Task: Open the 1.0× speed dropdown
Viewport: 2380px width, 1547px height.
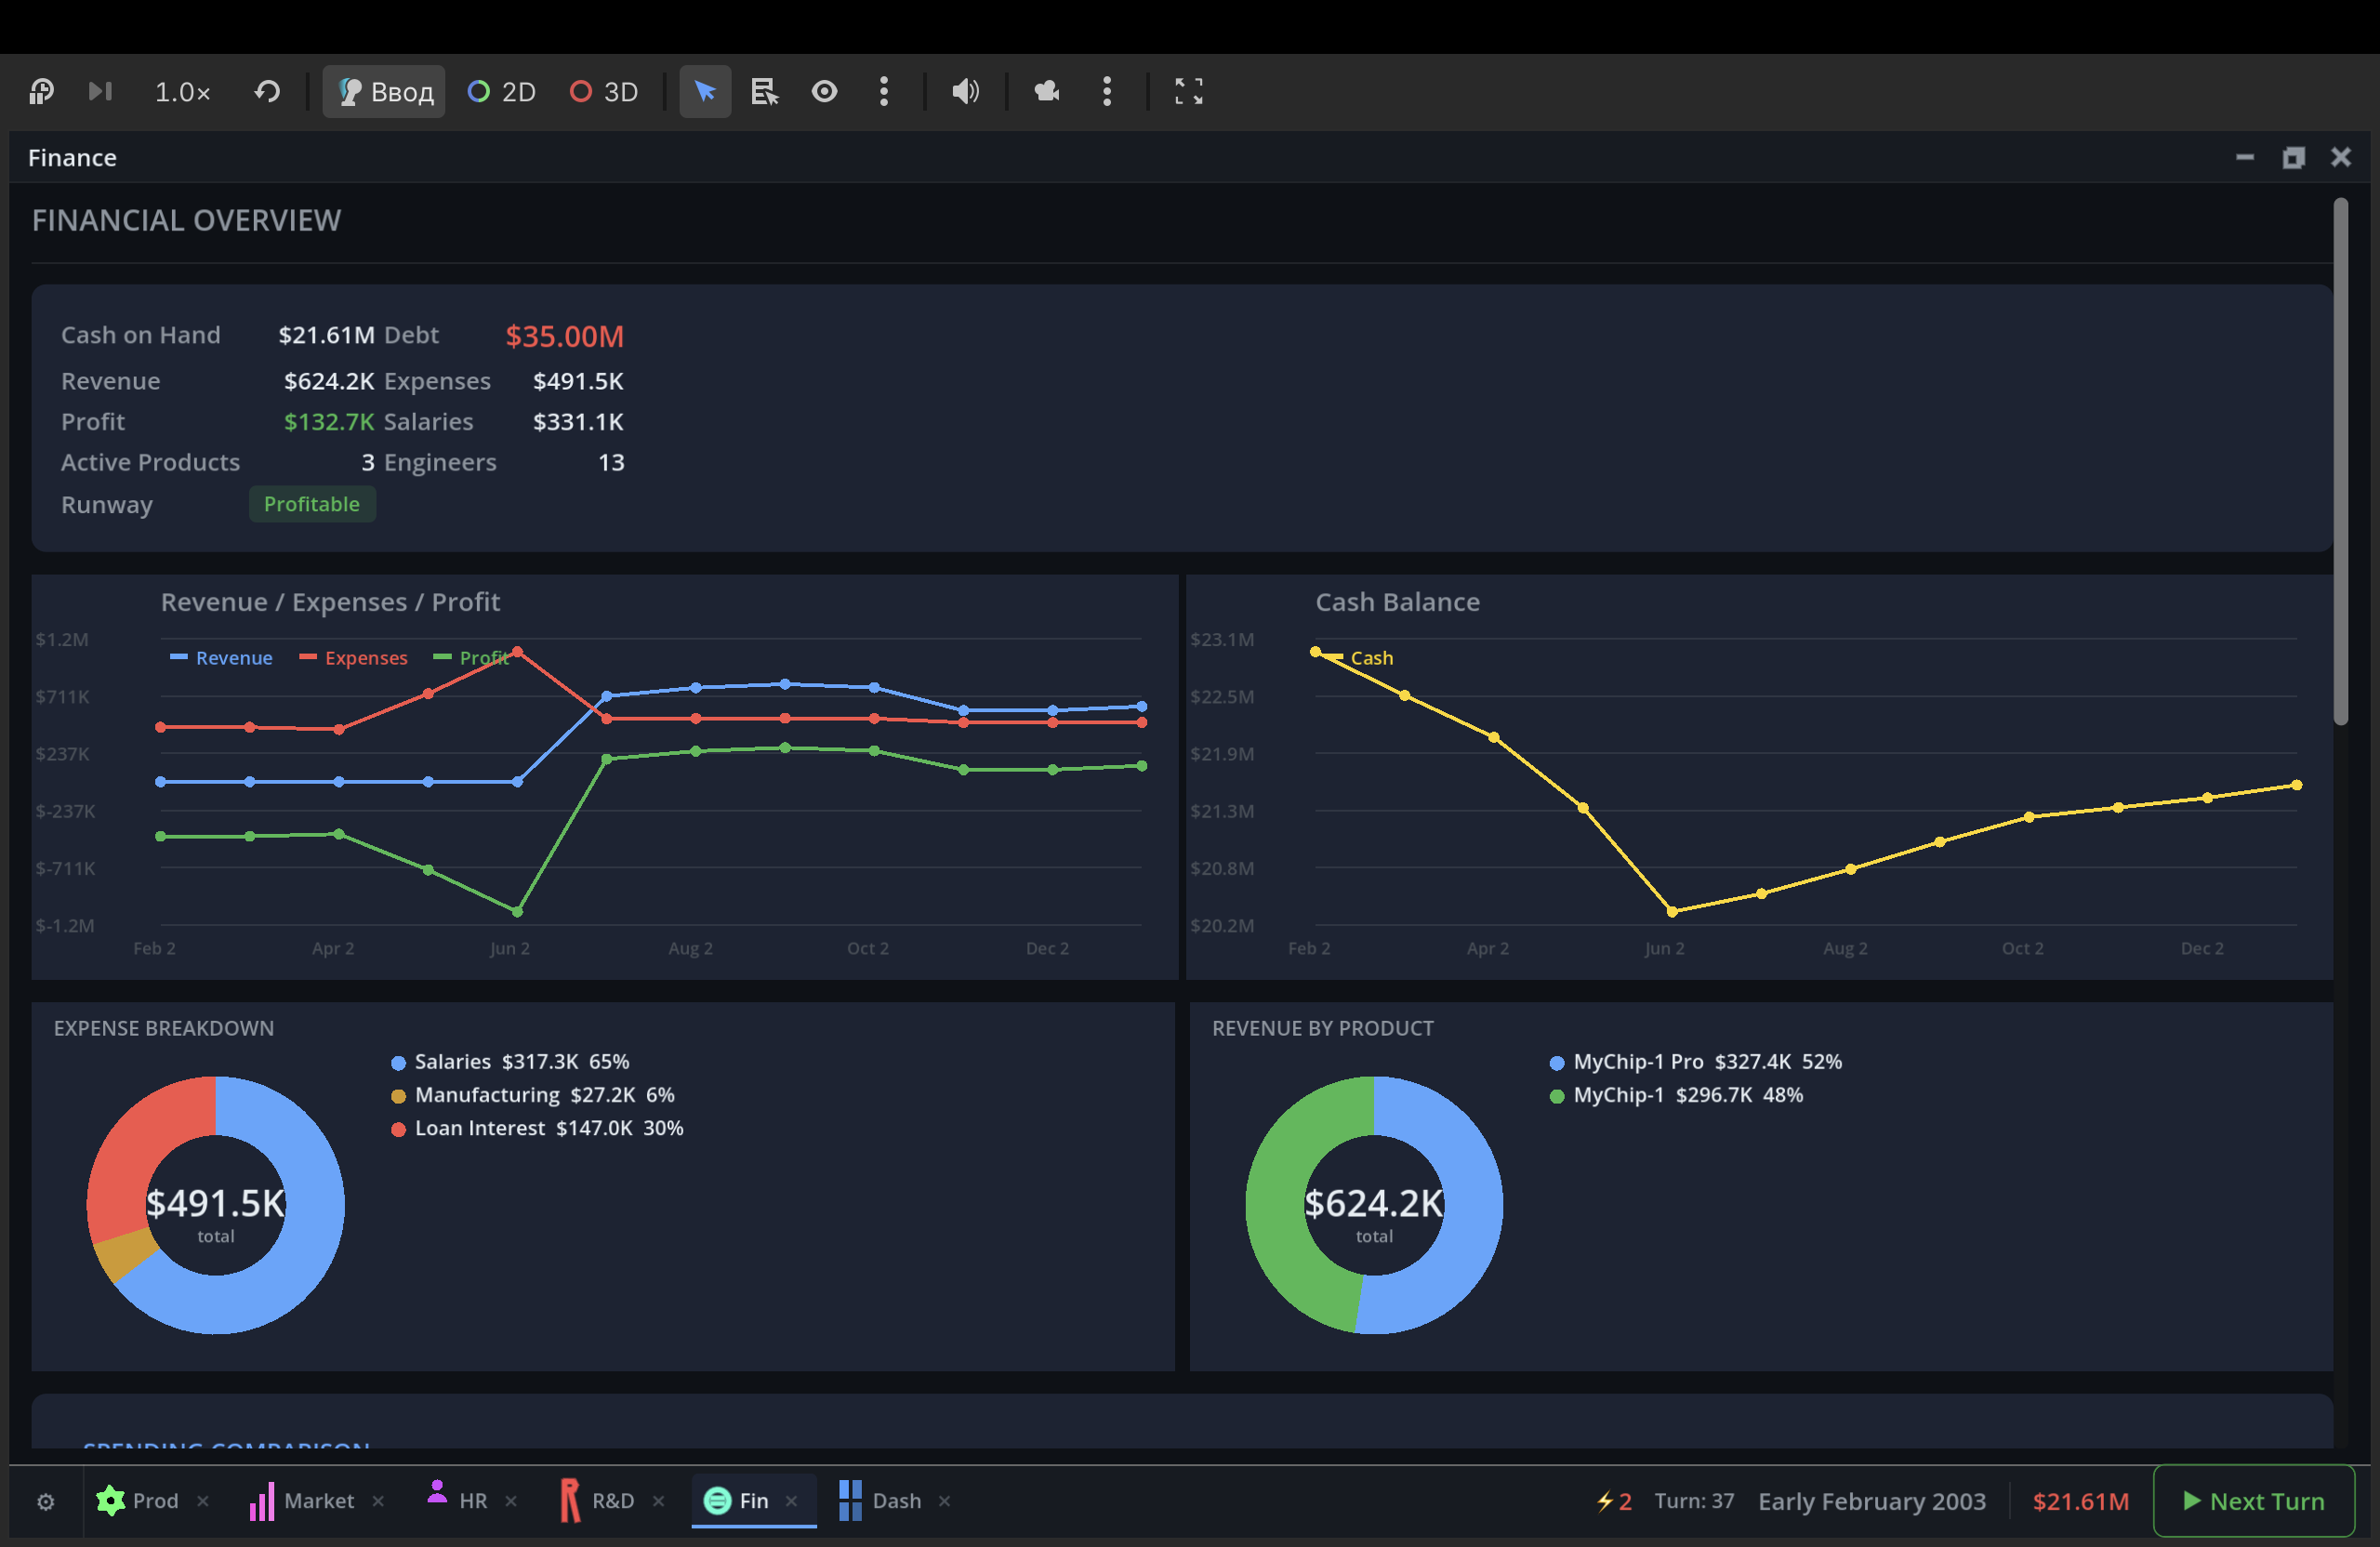Action: [182, 92]
